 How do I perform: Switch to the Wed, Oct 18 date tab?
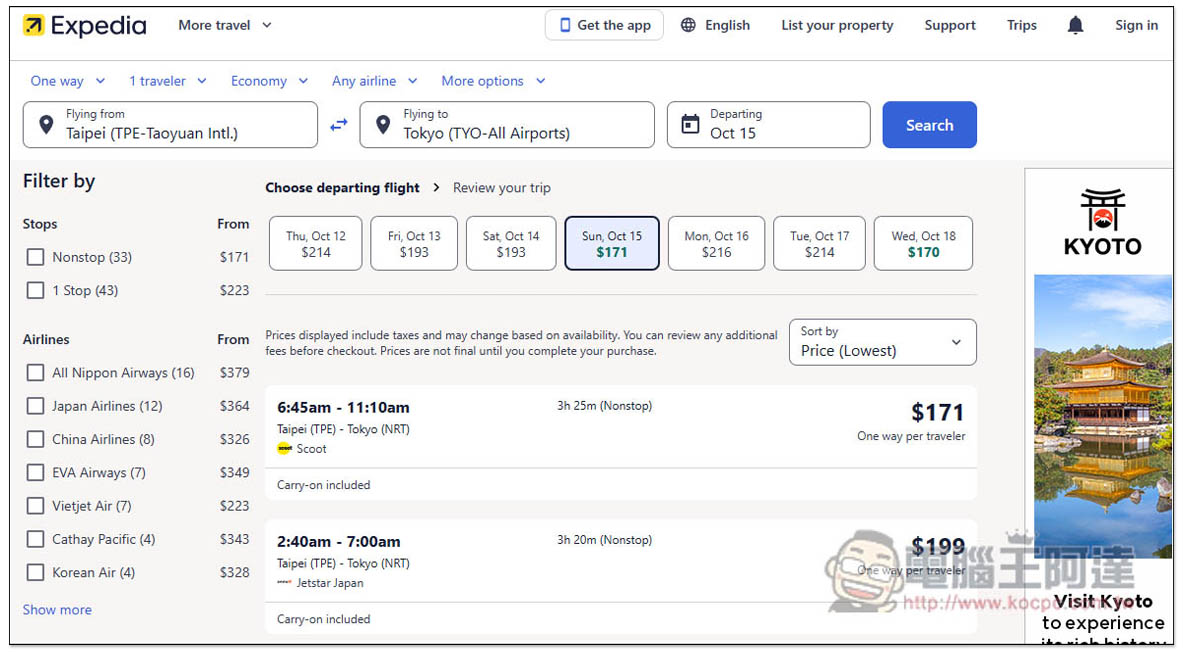(923, 244)
